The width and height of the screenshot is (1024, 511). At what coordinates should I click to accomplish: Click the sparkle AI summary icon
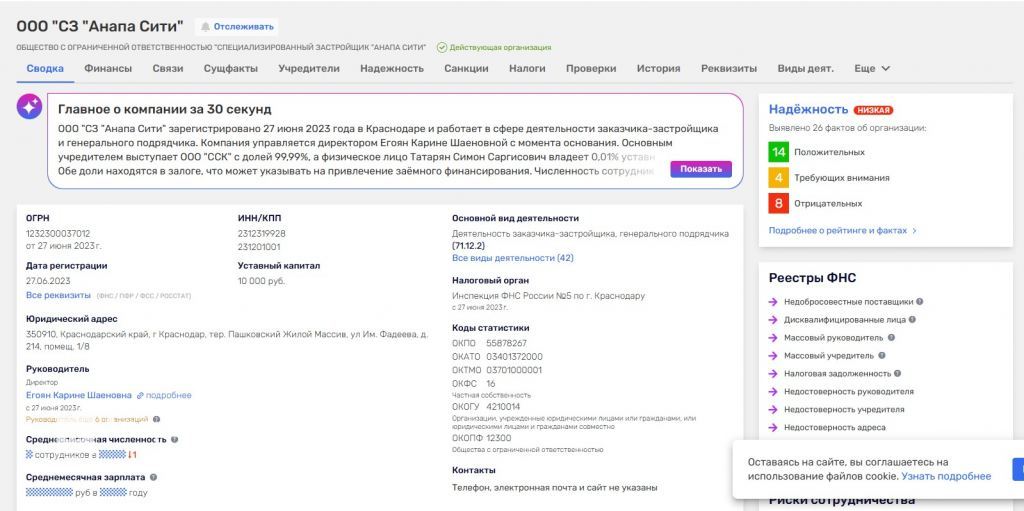coord(29,107)
